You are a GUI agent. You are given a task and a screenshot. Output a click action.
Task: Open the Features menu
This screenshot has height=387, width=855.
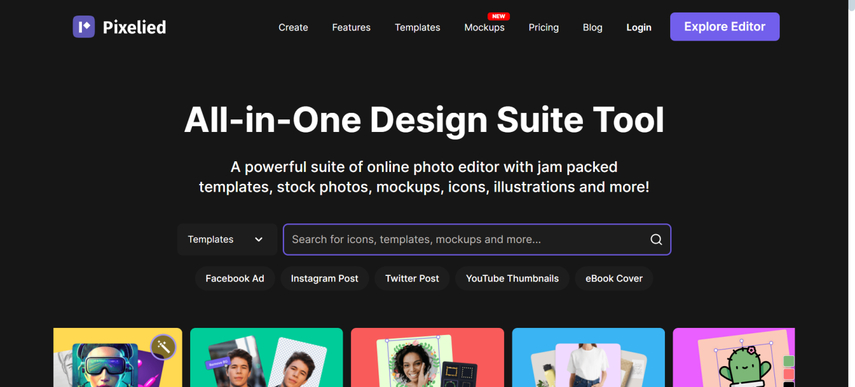tap(351, 27)
